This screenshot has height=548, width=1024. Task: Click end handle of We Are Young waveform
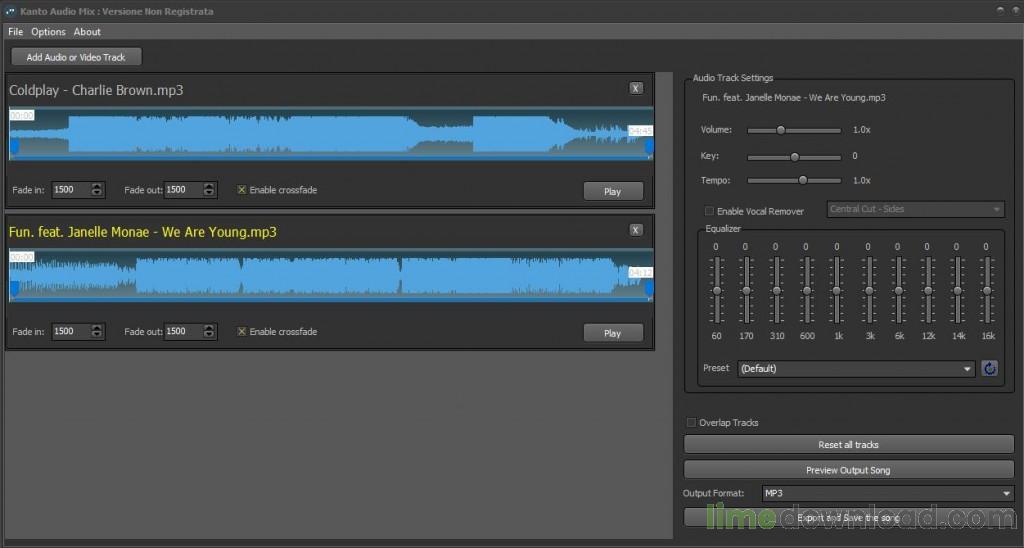[x=649, y=289]
